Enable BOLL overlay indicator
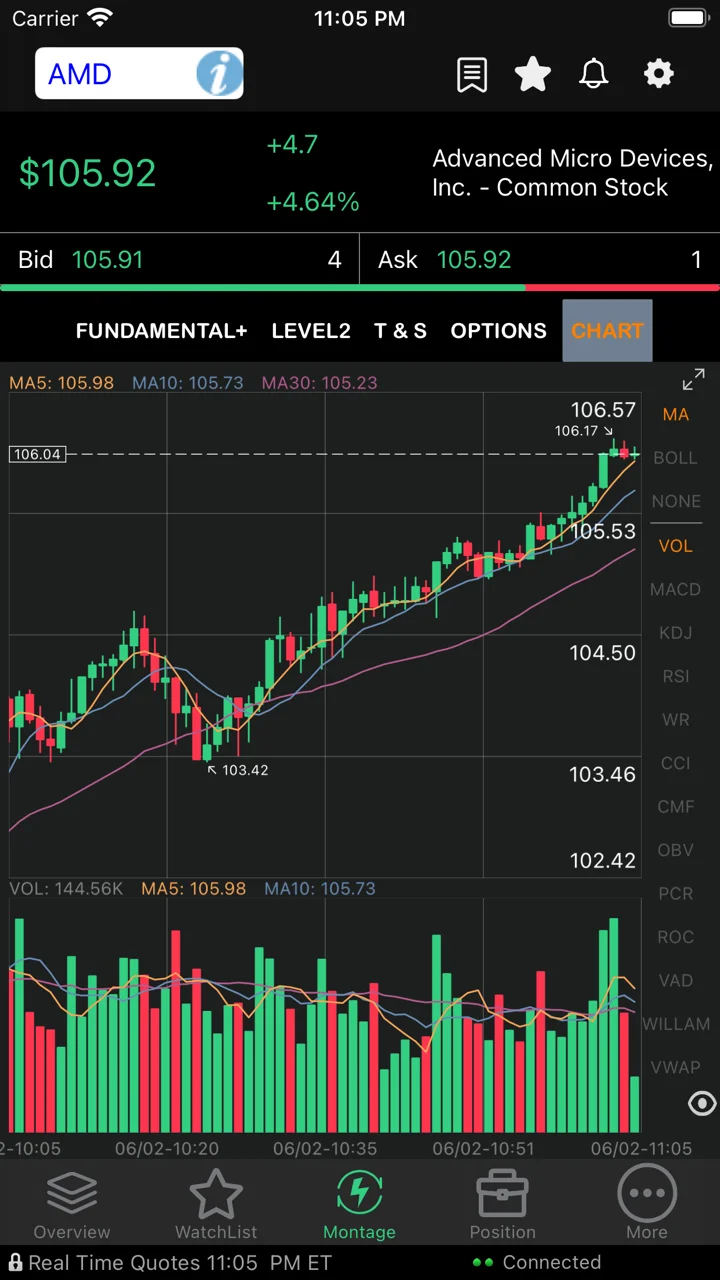This screenshot has height=1280, width=720. pyautogui.click(x=675, y=458)
